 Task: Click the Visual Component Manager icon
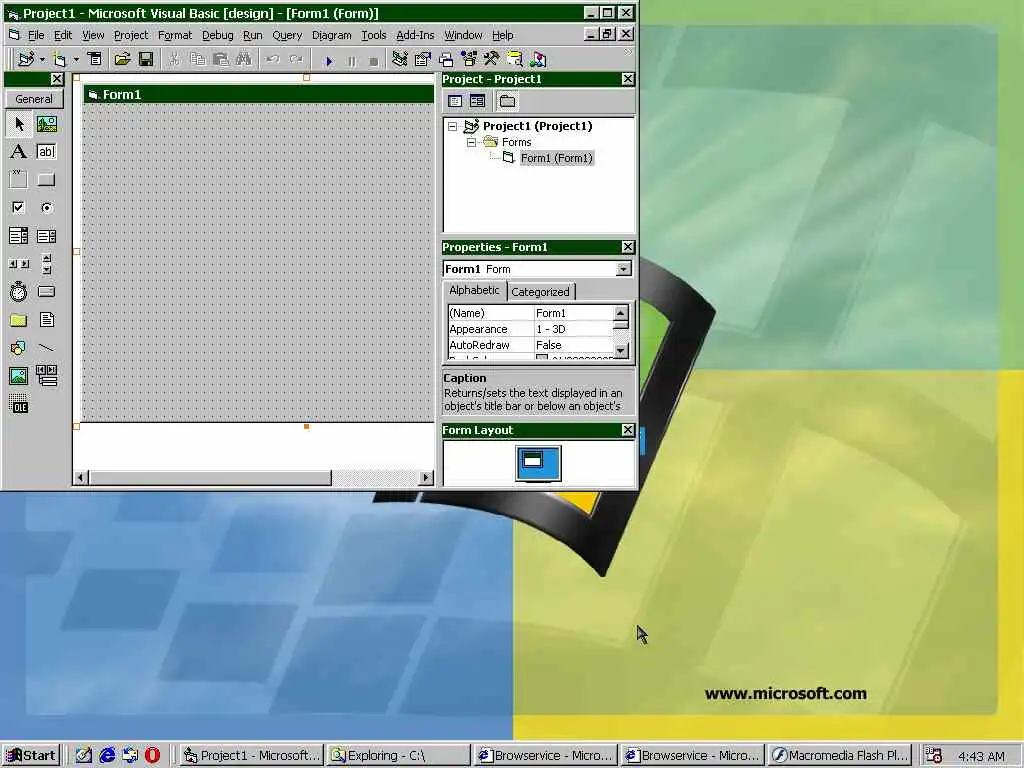(x=538, y=59)
